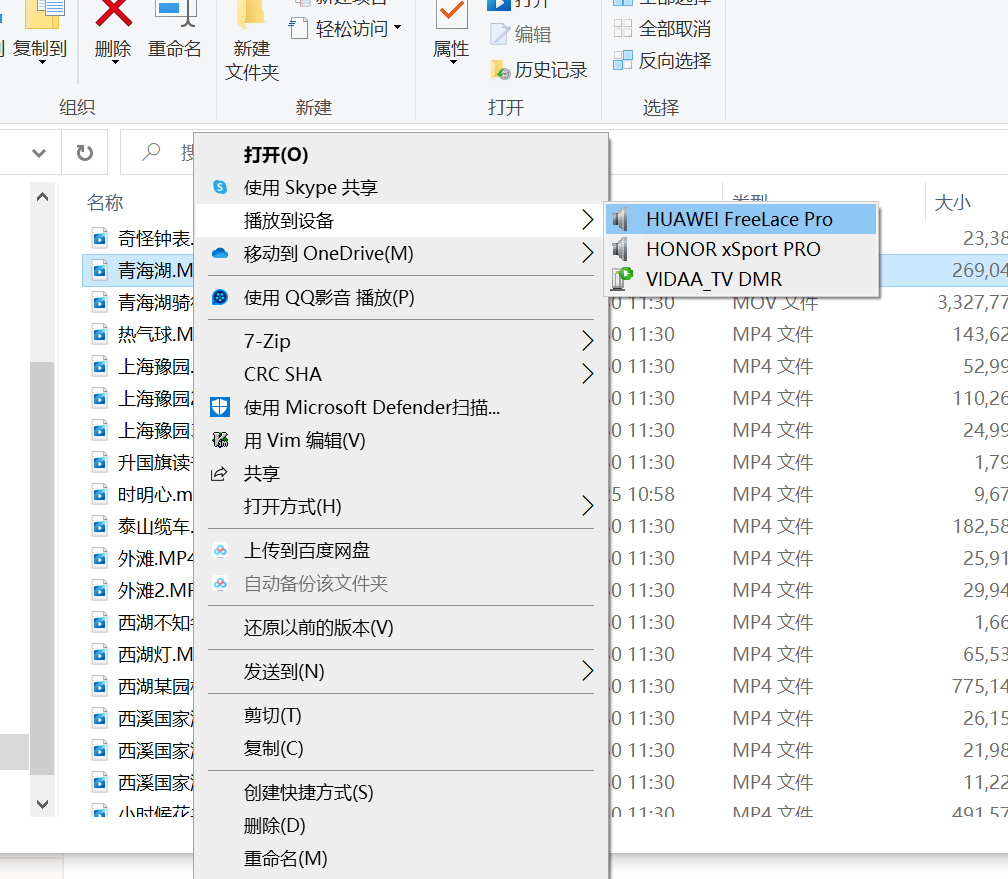The image size is (1008, 879).
Task: Cast to VIDAA_TV DMR device
Action: 741,279
